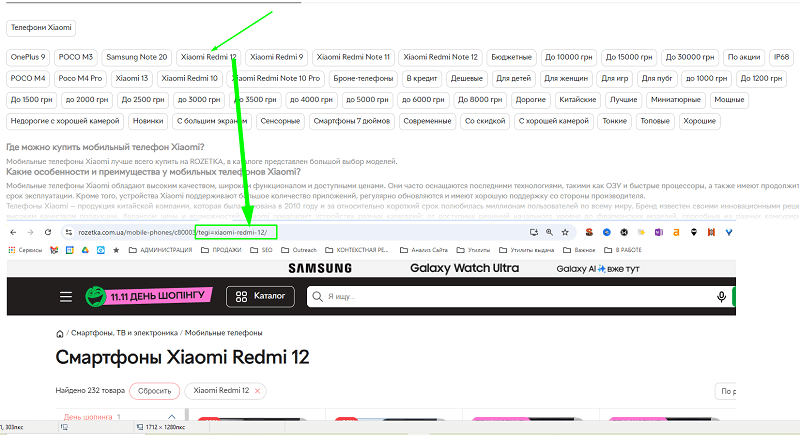The height and width of the screenshot is (435, 800).
Task: Bookmark this page with the star icon
Action: (x=565, y=233)
